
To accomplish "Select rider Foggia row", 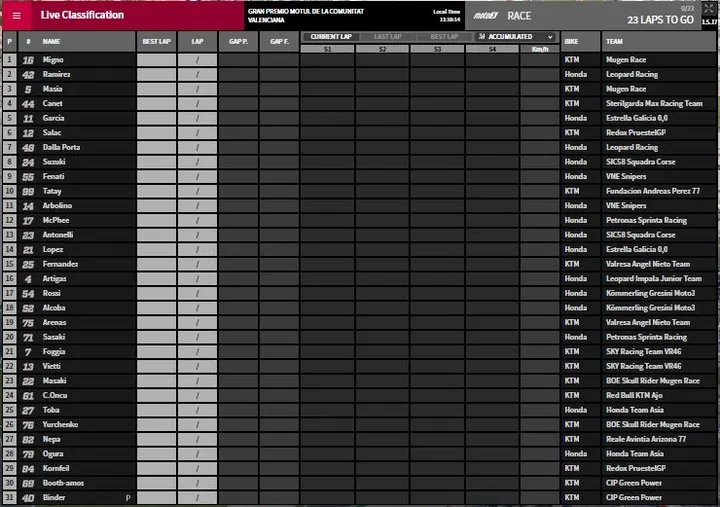I will tap(360, 352).
